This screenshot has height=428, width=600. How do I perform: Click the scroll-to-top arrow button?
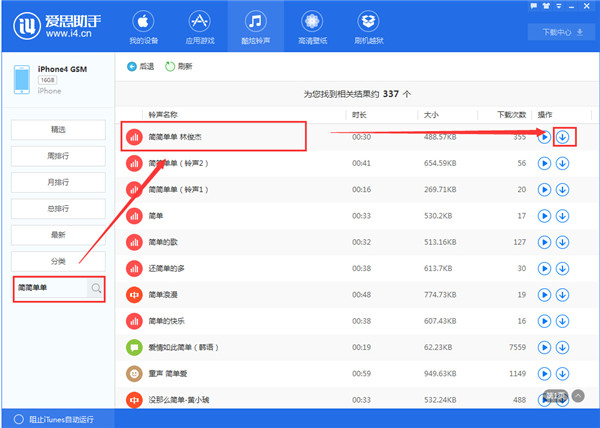click(x=578, y=395)
